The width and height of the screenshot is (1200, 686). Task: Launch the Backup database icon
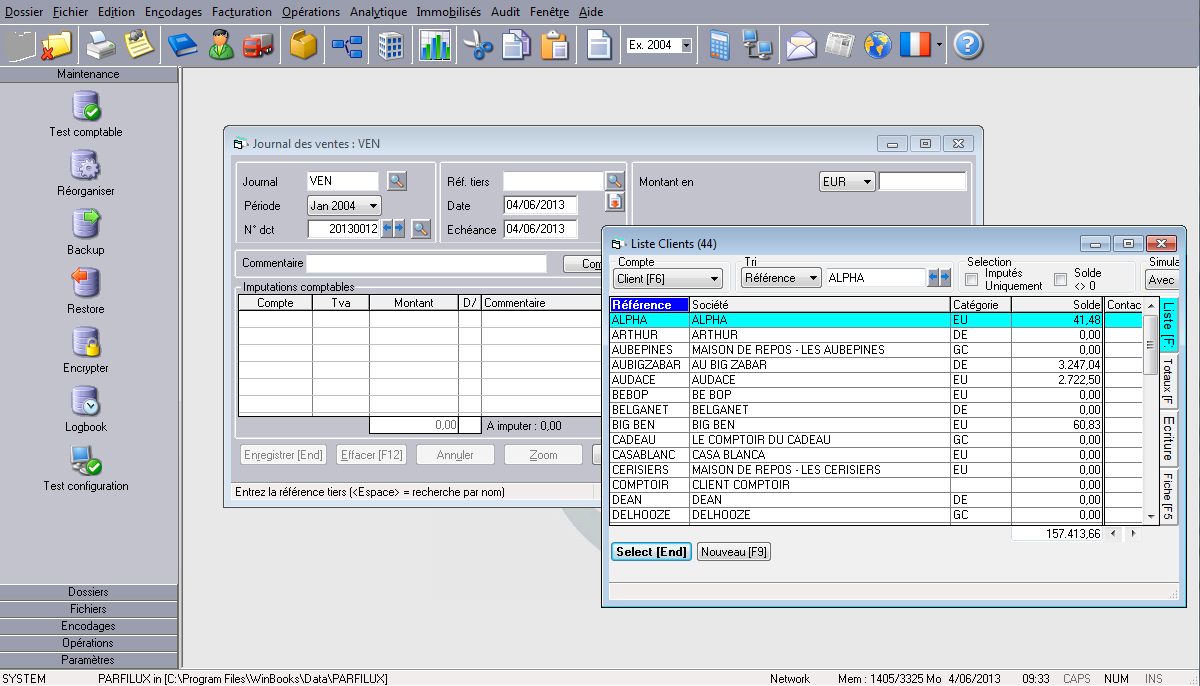(86, 224)
